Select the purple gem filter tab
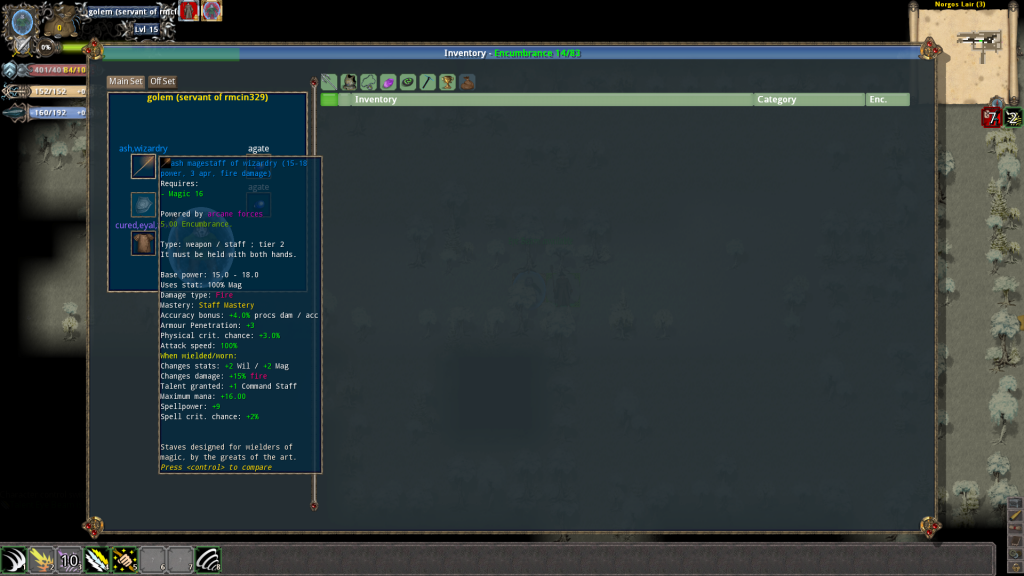The image size is (1024, 576). [x=388, y=82]
